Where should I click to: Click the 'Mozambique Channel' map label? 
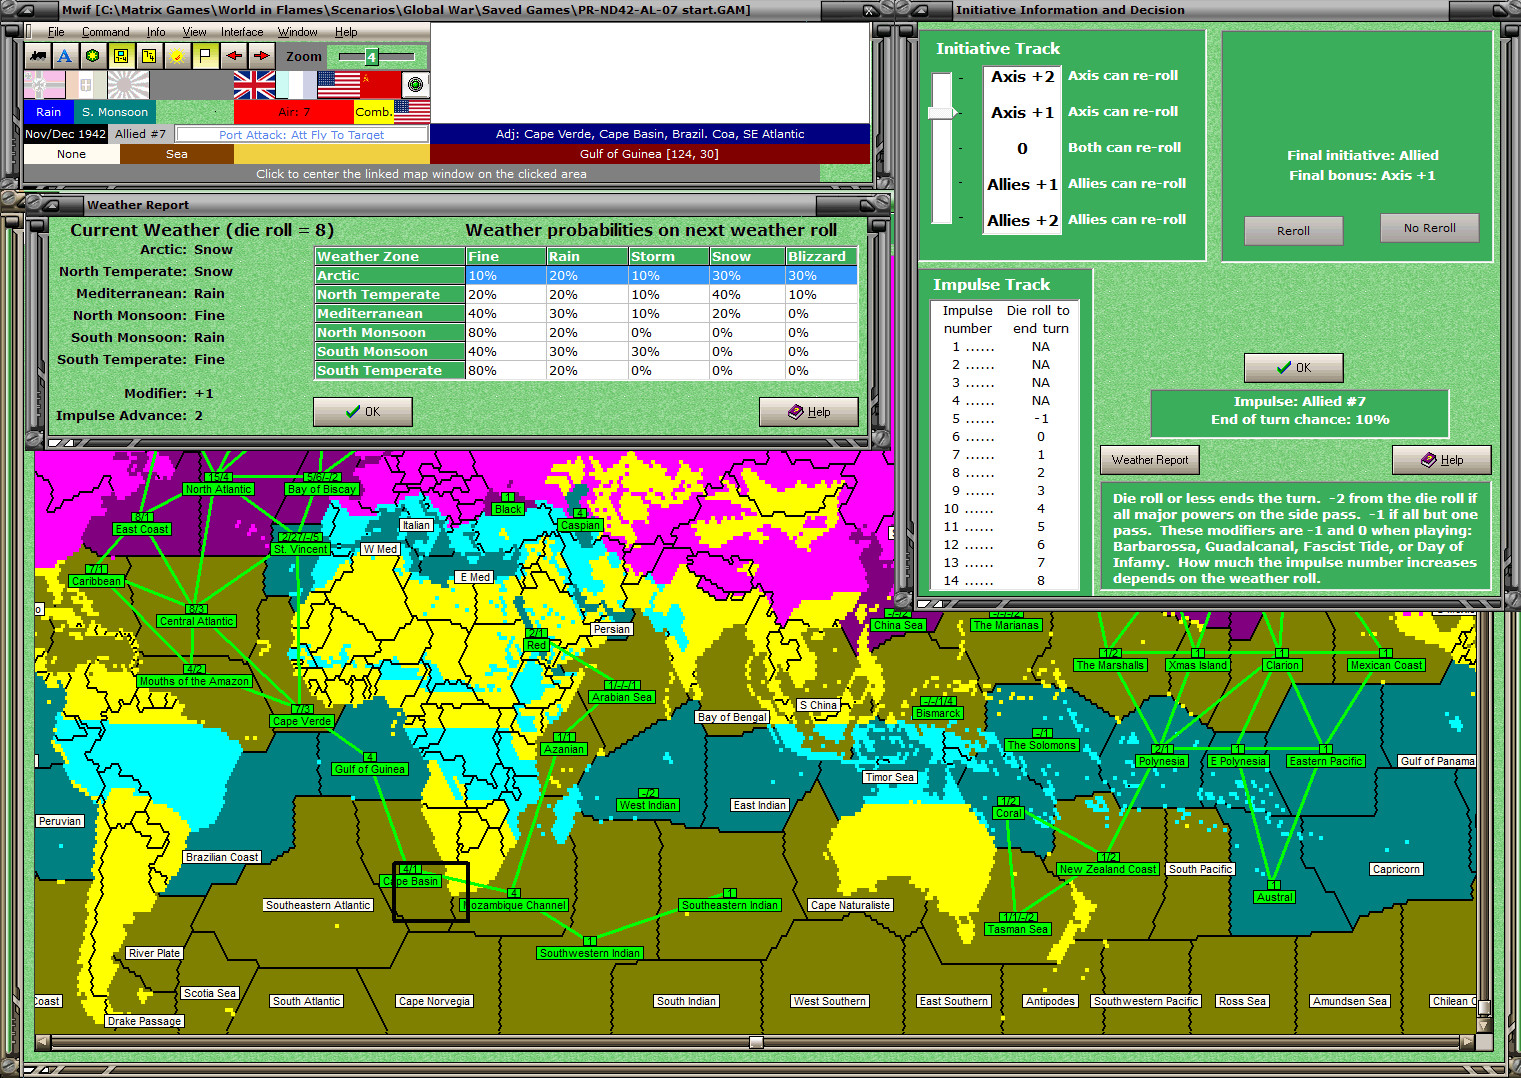coord(514,906)
